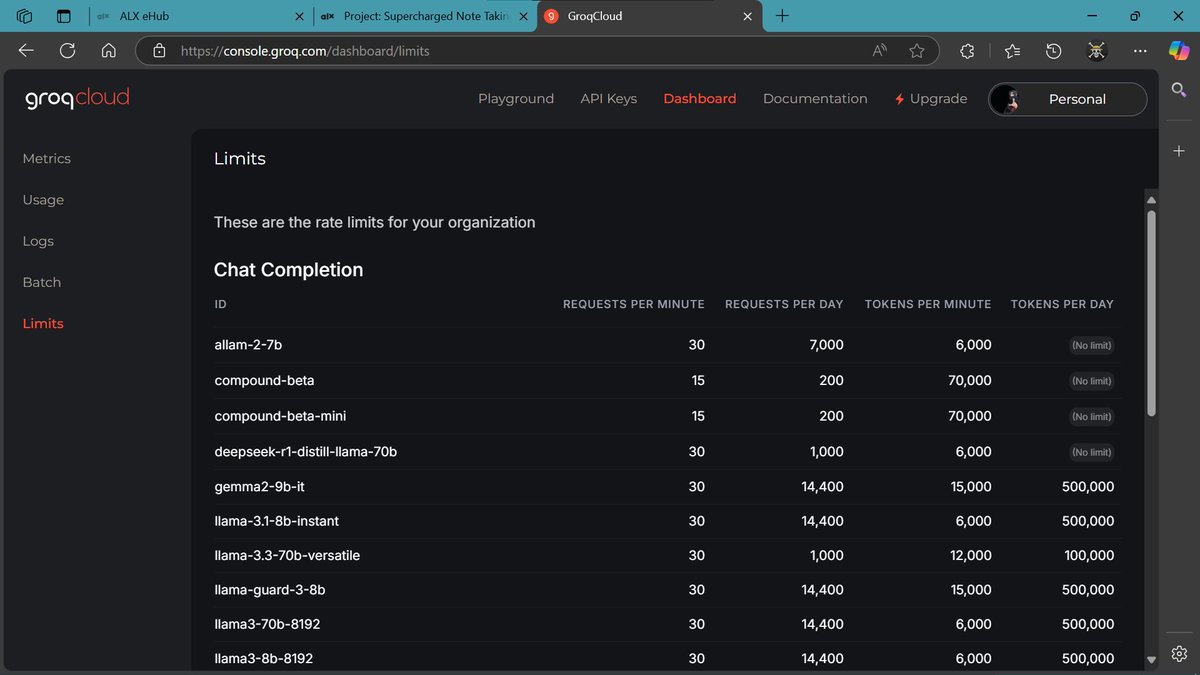Click the gemma2-9b-it model ID
The height and width of the screenshot is (675, 1200).
259,487
